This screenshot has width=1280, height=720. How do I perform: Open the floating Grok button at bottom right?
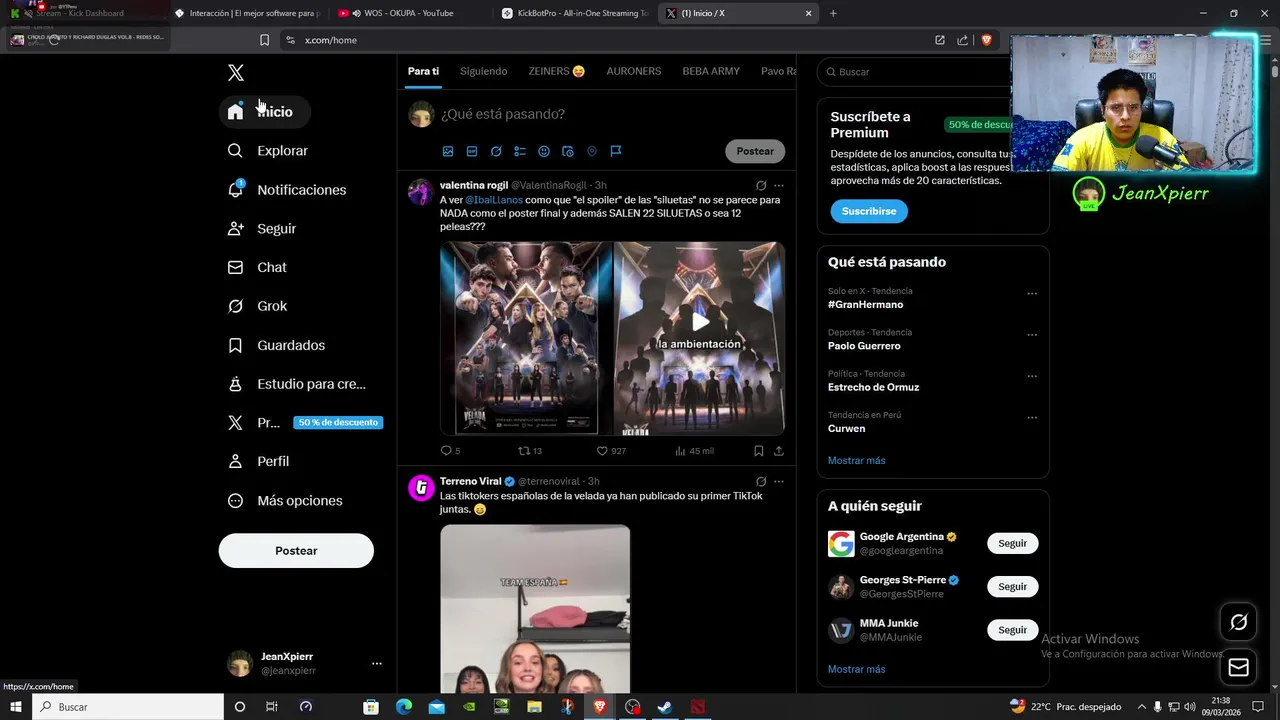coord(1238,622)
